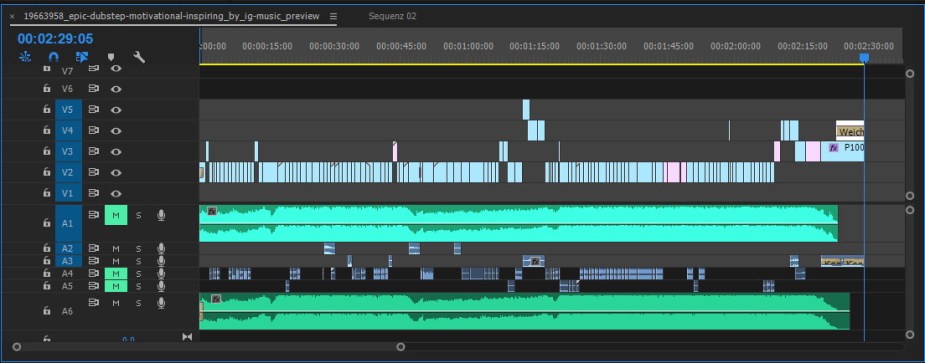
Task: Click audio tracks vertical scroll top handle
Action: [x=910, y=210]
